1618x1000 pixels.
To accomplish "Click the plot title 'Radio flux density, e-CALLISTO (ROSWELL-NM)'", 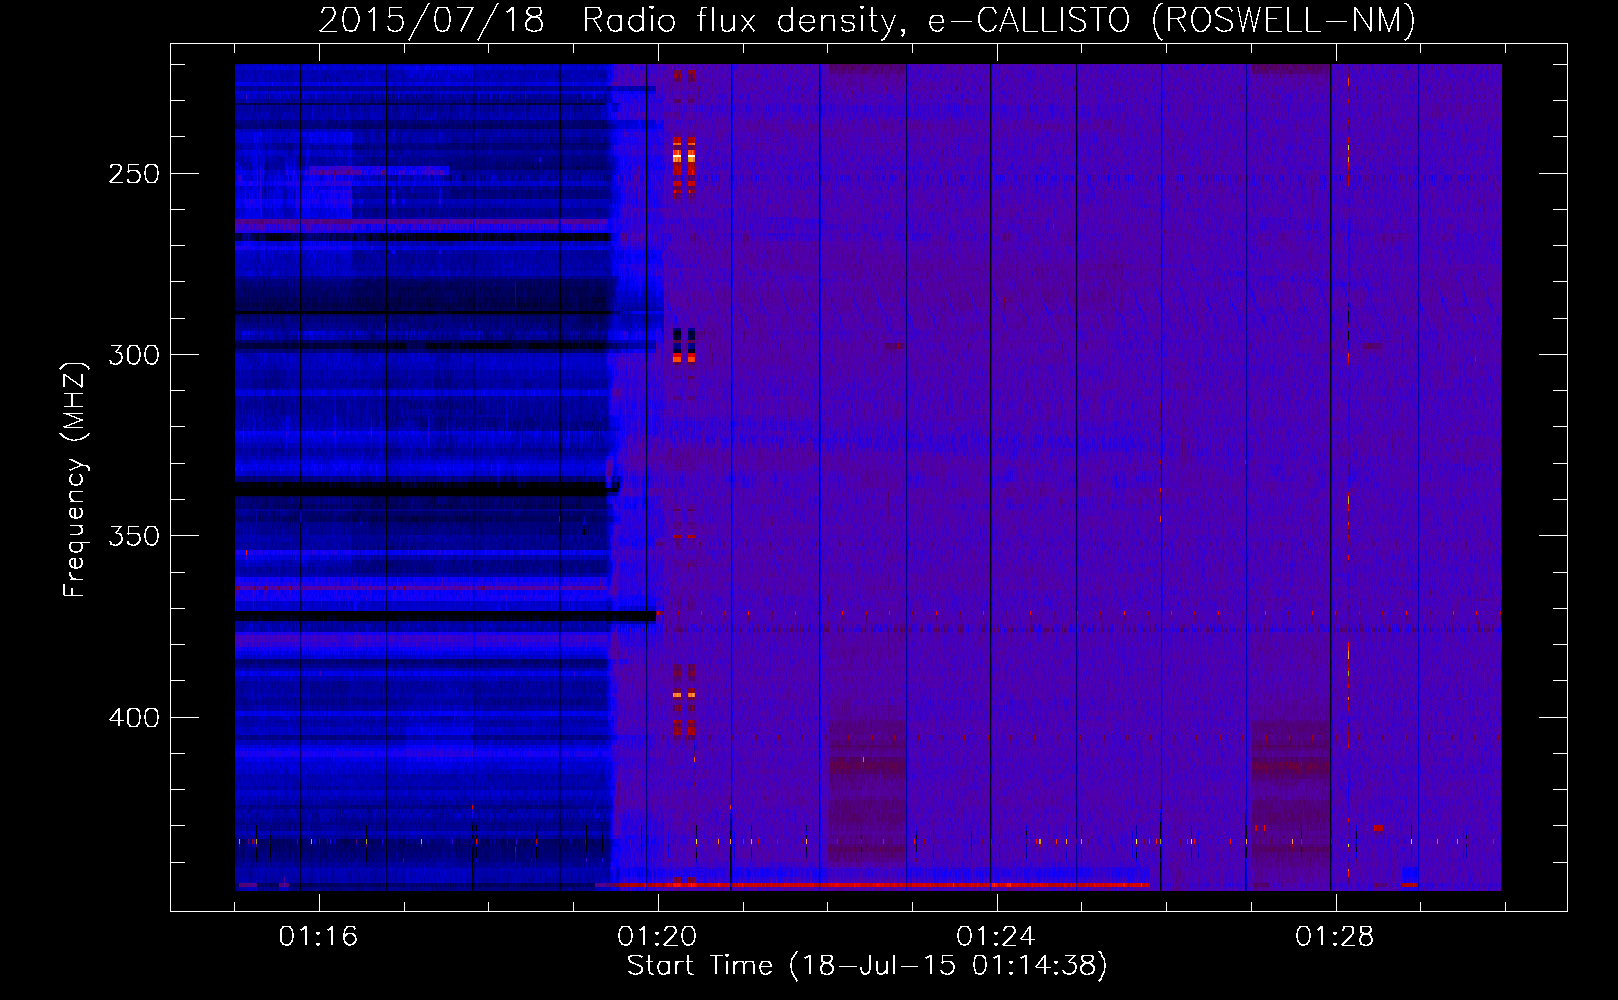I will click(999, 20).
